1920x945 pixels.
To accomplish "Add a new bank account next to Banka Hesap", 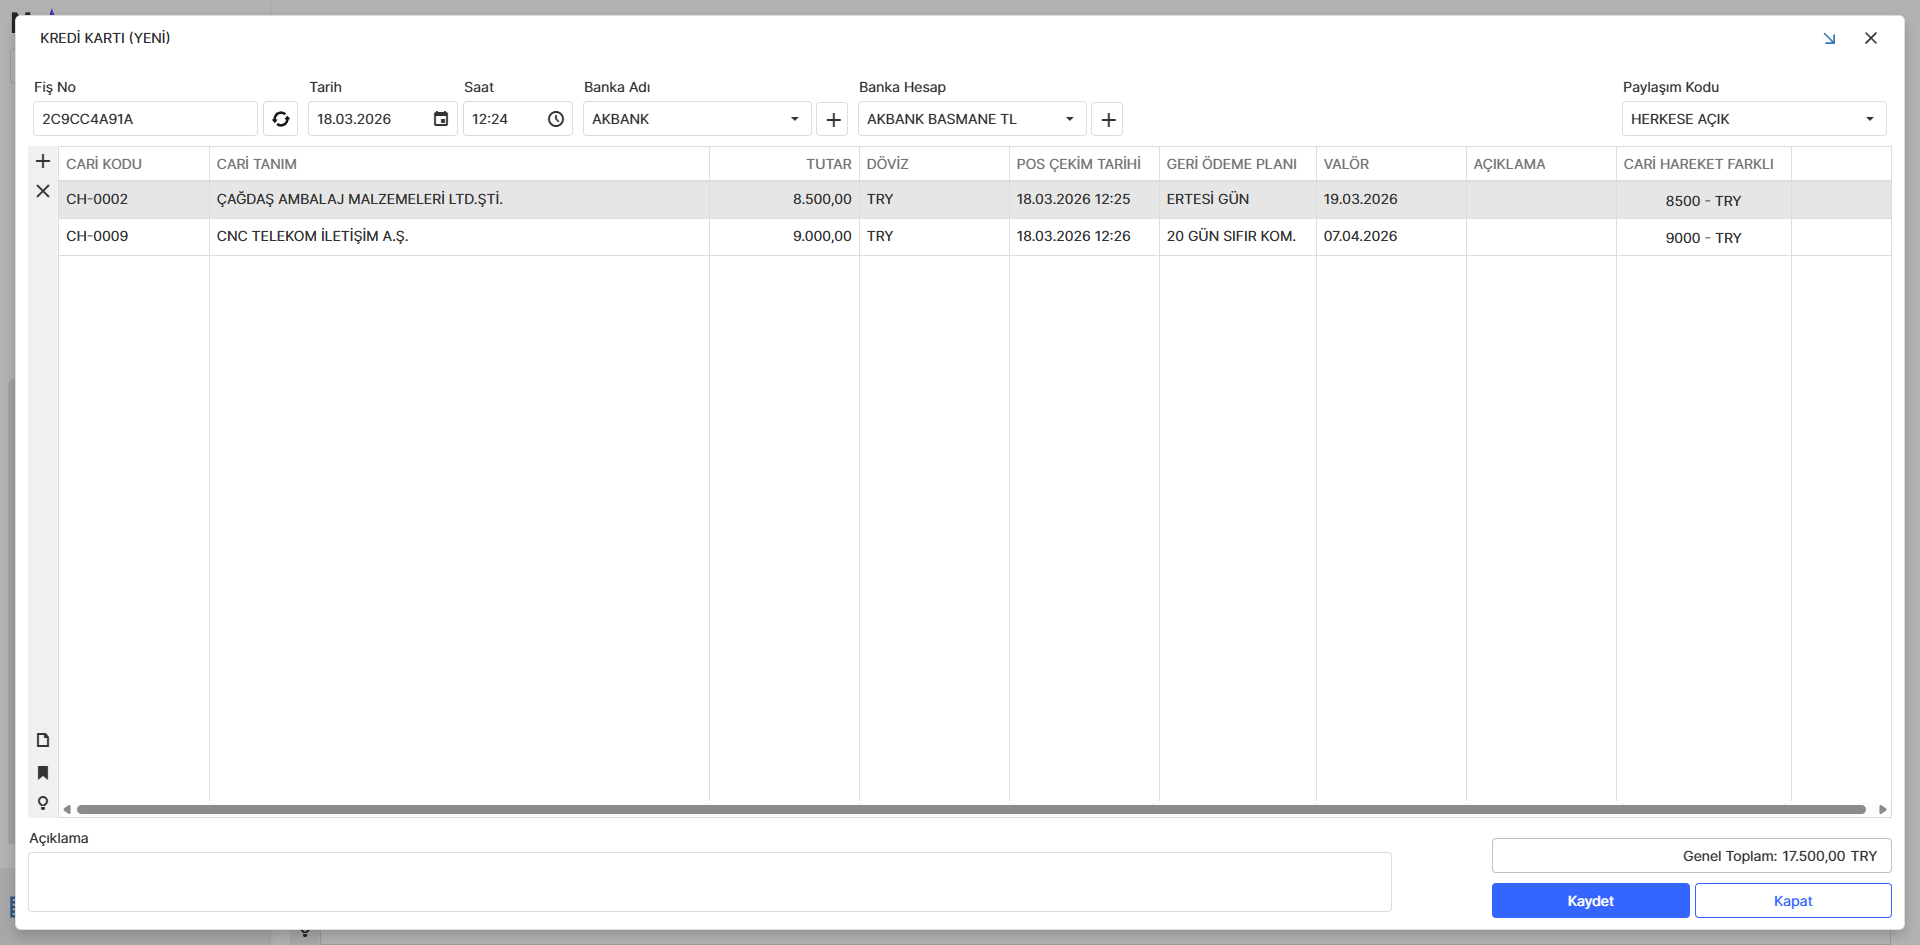I will (x=1108, y=119).
